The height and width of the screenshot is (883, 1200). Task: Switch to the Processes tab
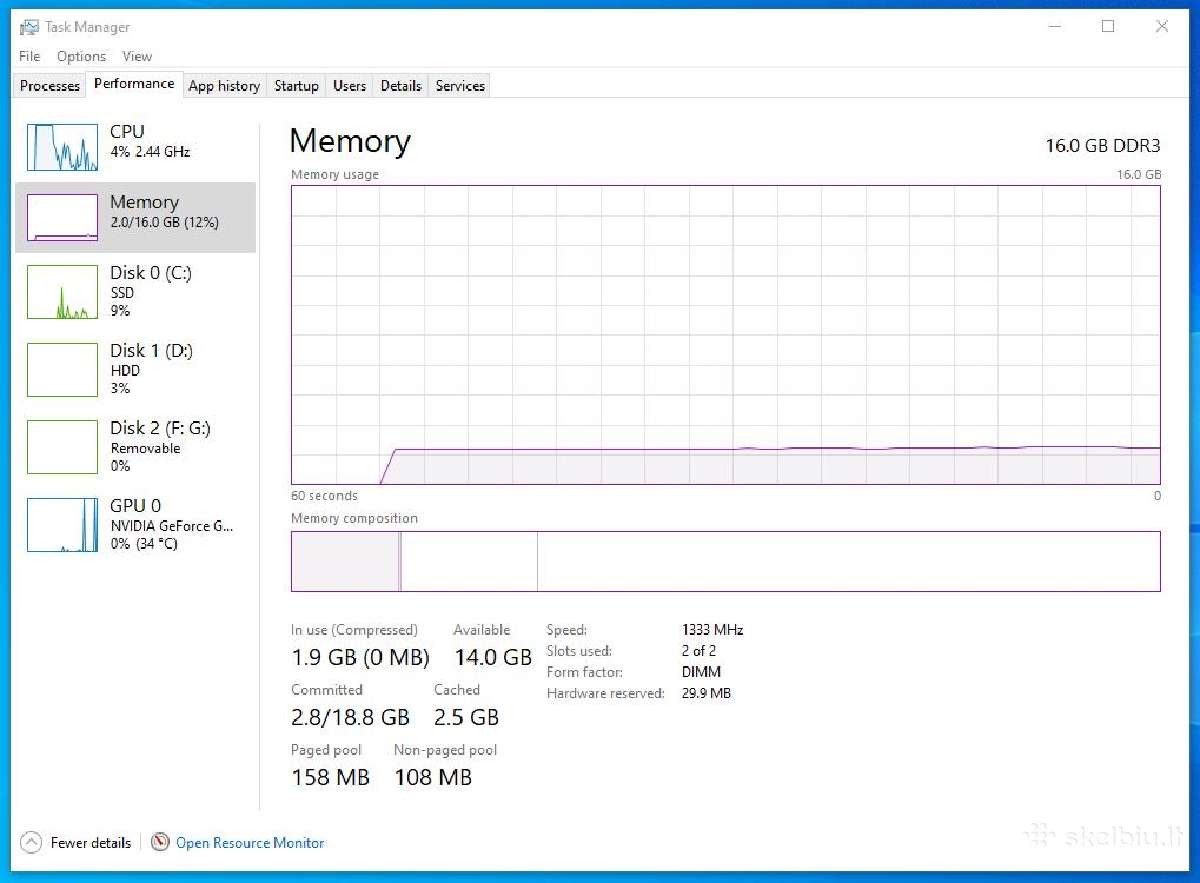coord(50,86)
